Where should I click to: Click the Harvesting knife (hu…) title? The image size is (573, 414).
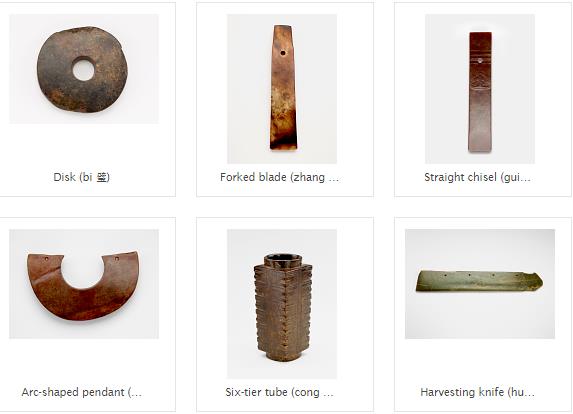tap(477, 392)
